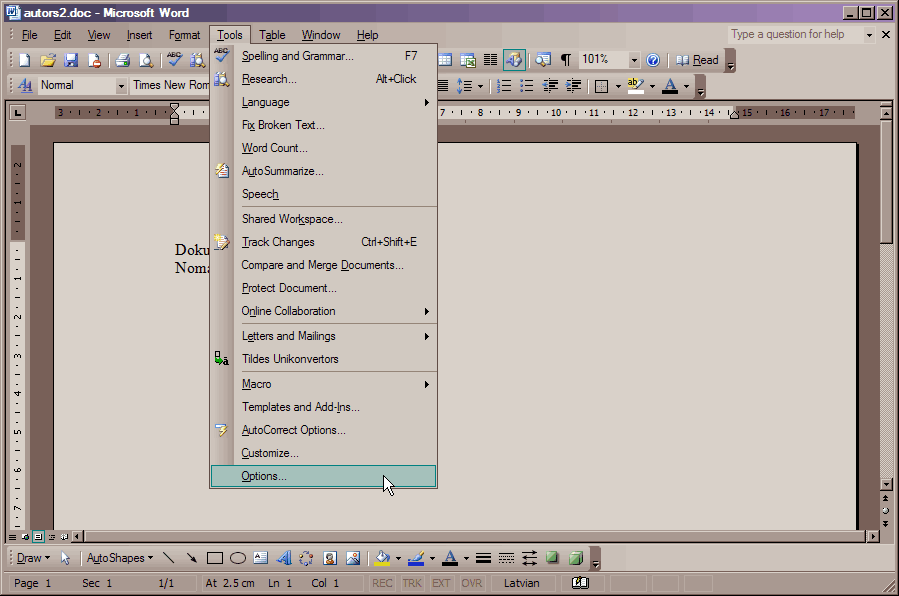Image resolution: width=899 pixels, height=596 pixels.
Task: Choose Options... in Tools menu
Action: pos(323,476)
